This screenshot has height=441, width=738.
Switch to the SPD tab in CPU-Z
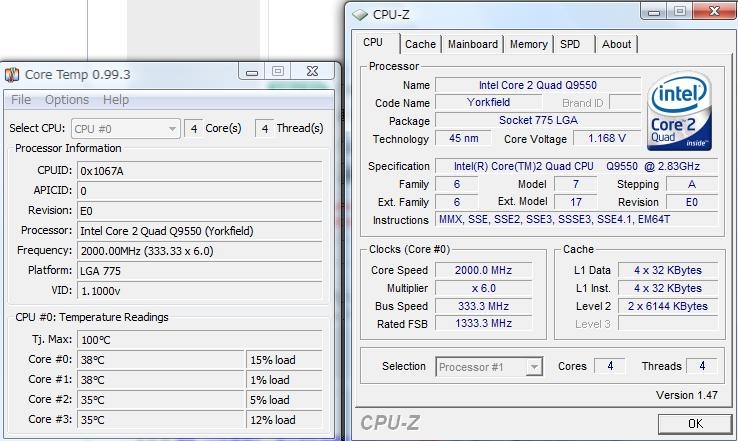coord(570,44)
